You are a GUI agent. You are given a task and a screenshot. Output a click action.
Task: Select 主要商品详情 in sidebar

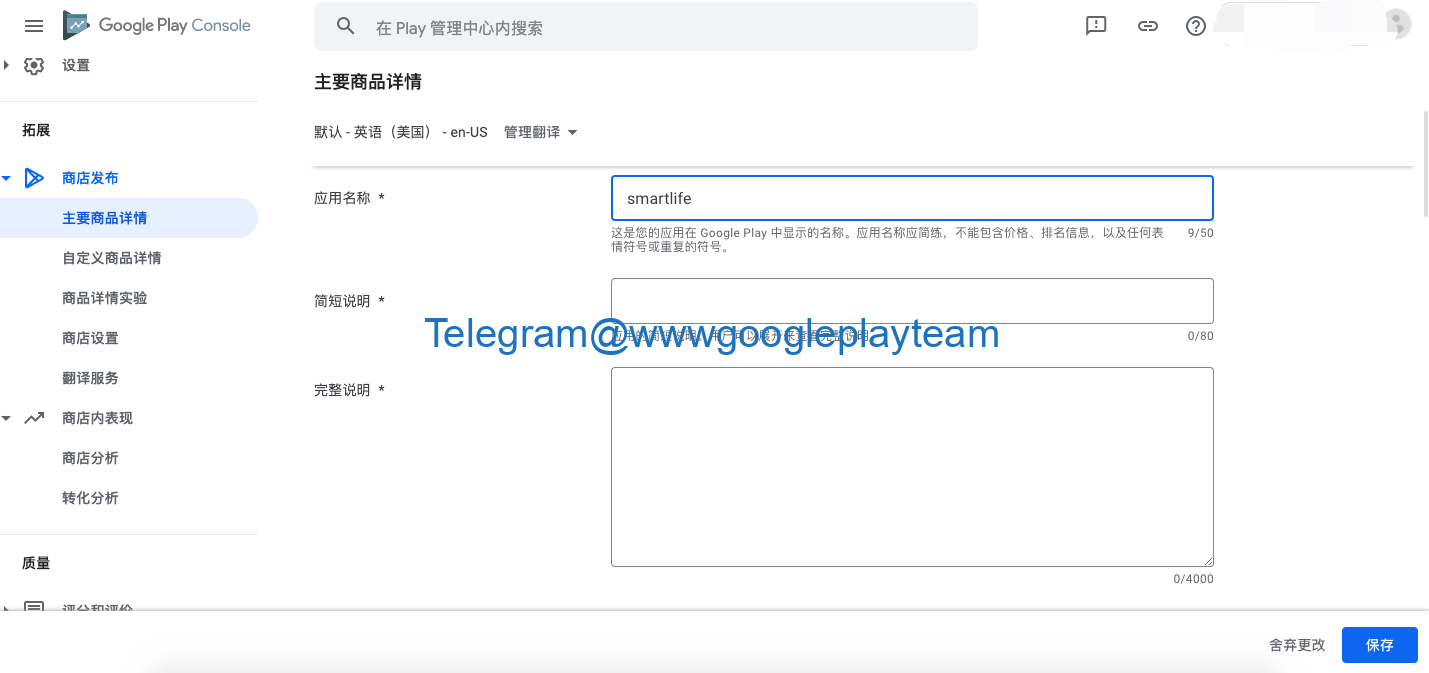(x=129, y=218)
